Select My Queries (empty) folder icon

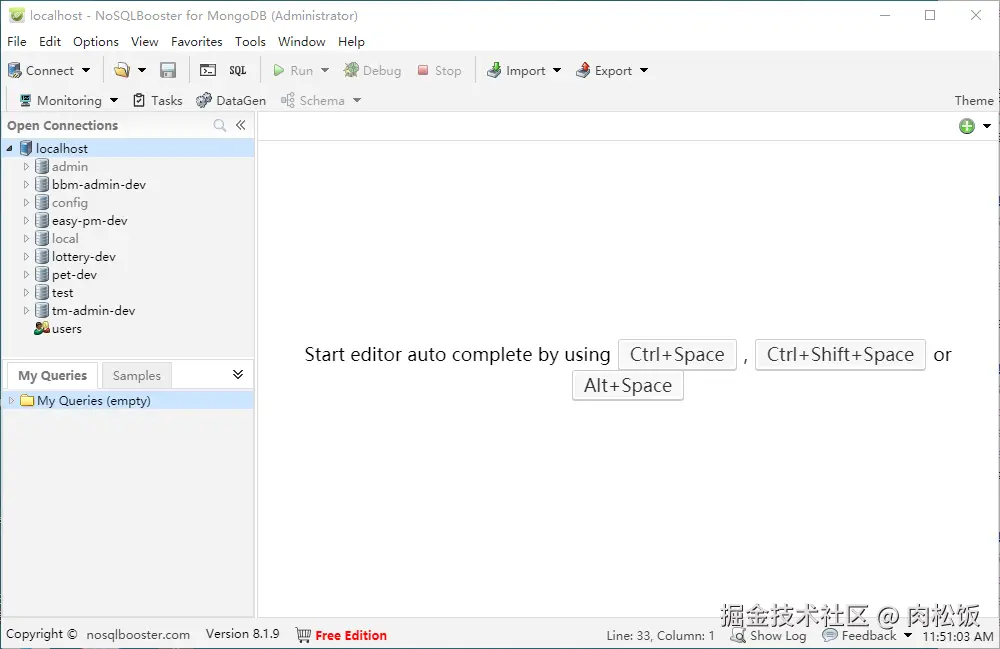point(27,400)
